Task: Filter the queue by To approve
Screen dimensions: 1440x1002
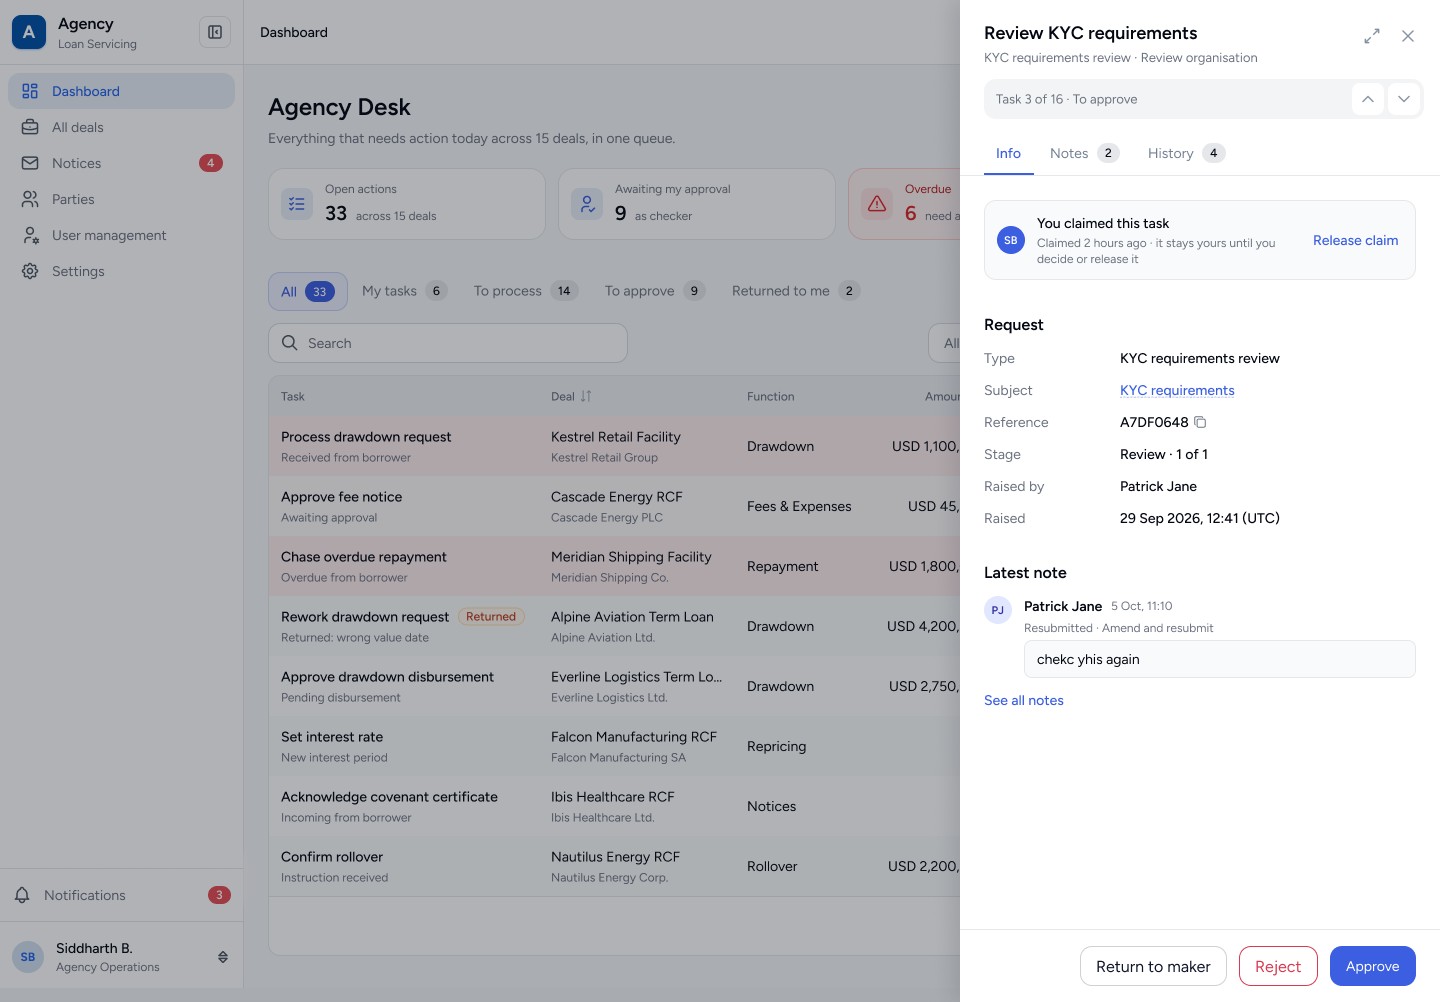Action: tap(655, 291)
